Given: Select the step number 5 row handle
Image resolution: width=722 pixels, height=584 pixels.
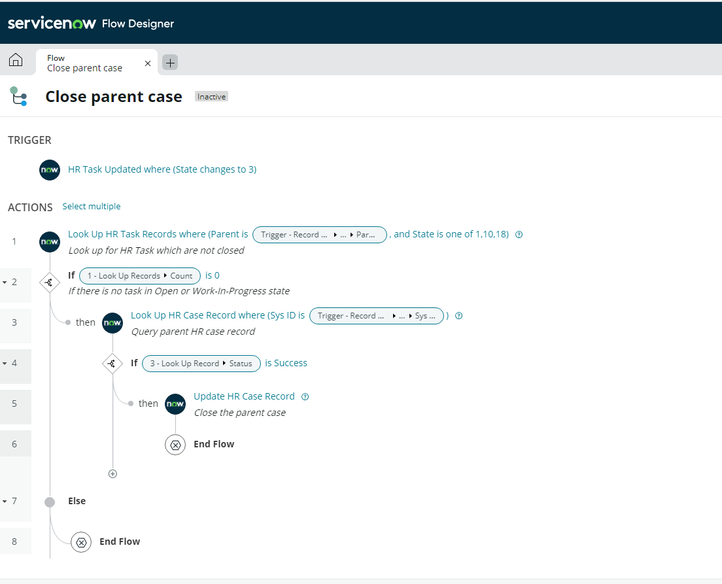Looking at the screenshot, I should click(x=14, y=403).
